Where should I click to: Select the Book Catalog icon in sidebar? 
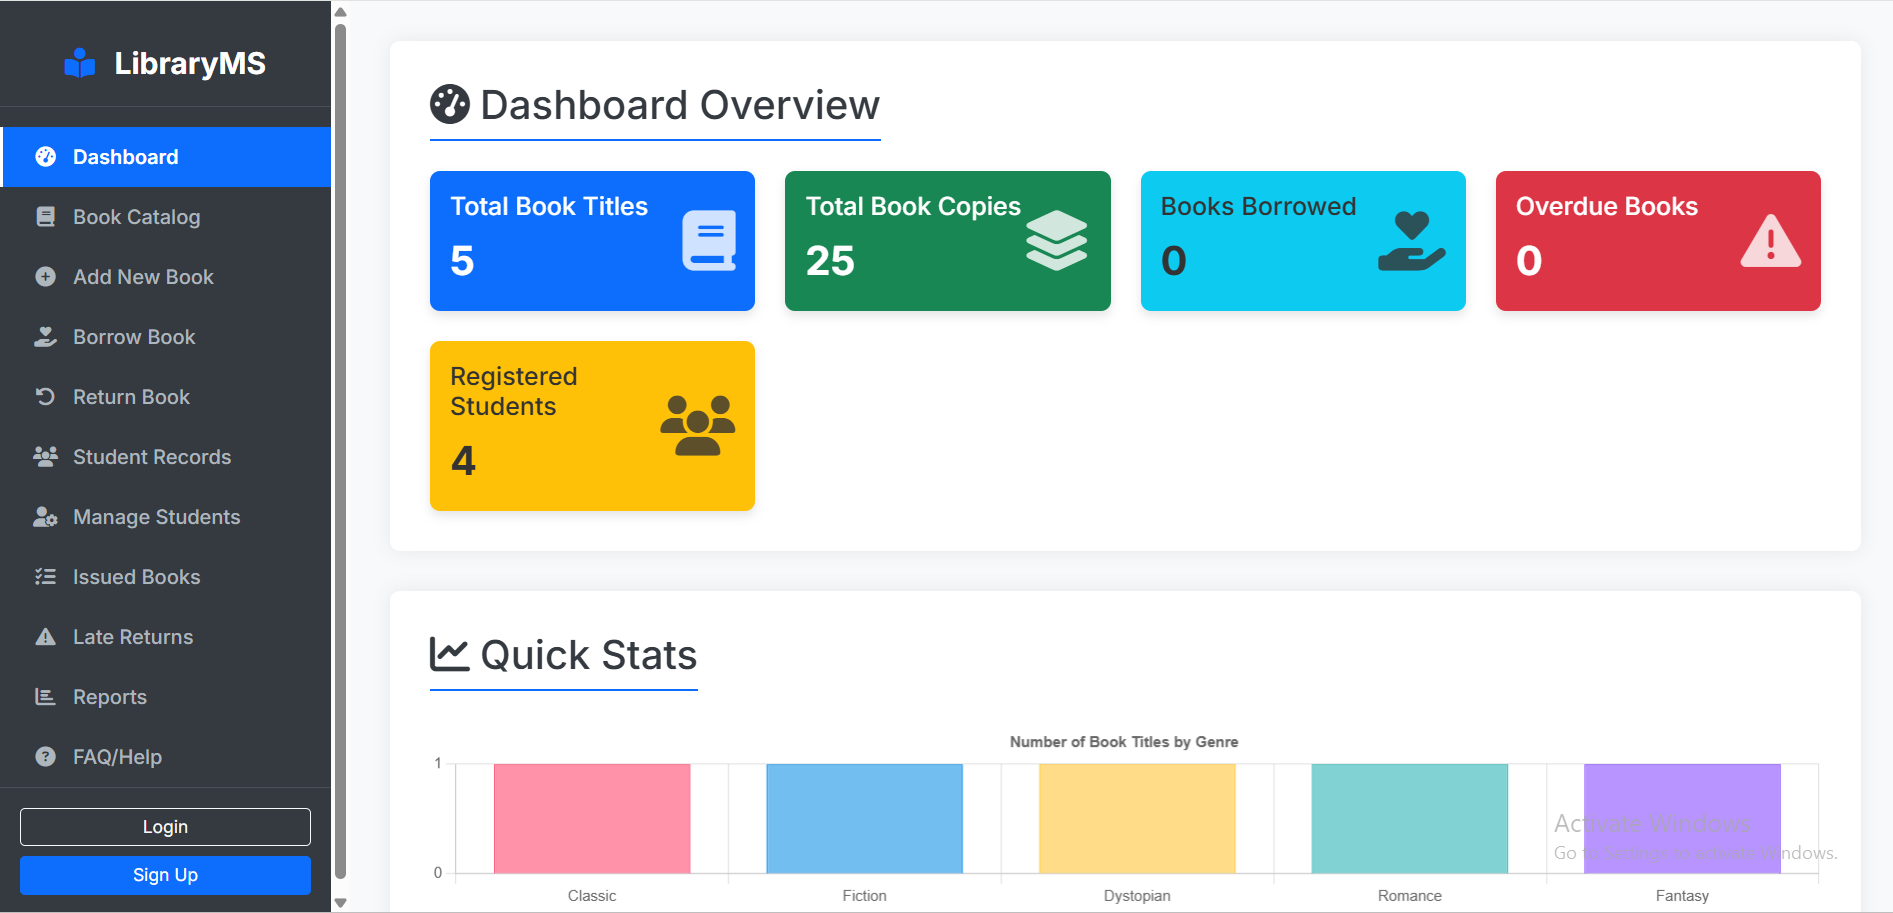(x=45, y=216)
